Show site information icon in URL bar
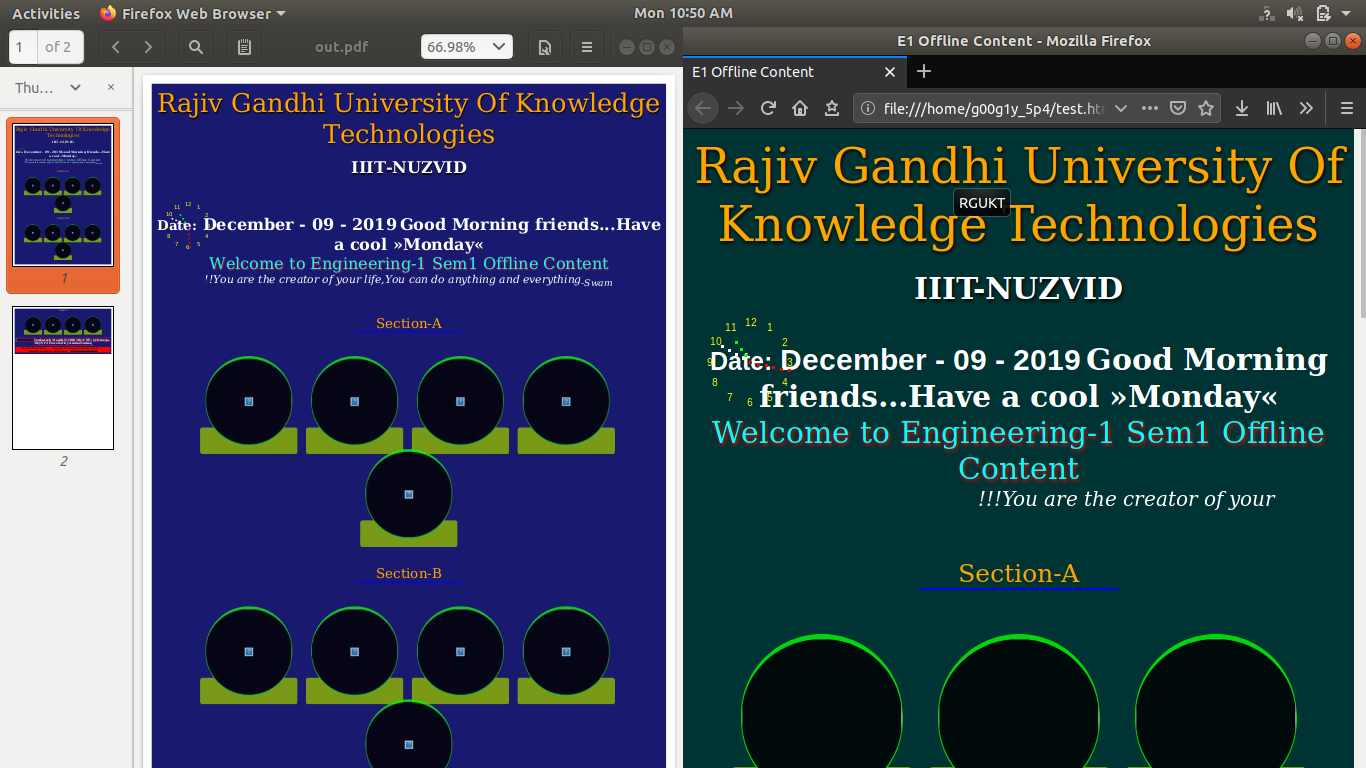Viewport: 1366px width, 768px height. tap(868, 108)
